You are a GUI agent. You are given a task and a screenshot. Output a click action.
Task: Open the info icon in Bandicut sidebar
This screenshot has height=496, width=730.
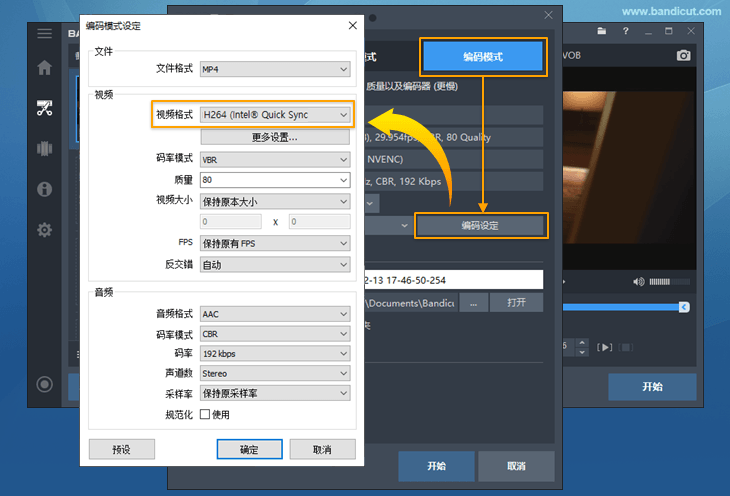click(45, 189)
